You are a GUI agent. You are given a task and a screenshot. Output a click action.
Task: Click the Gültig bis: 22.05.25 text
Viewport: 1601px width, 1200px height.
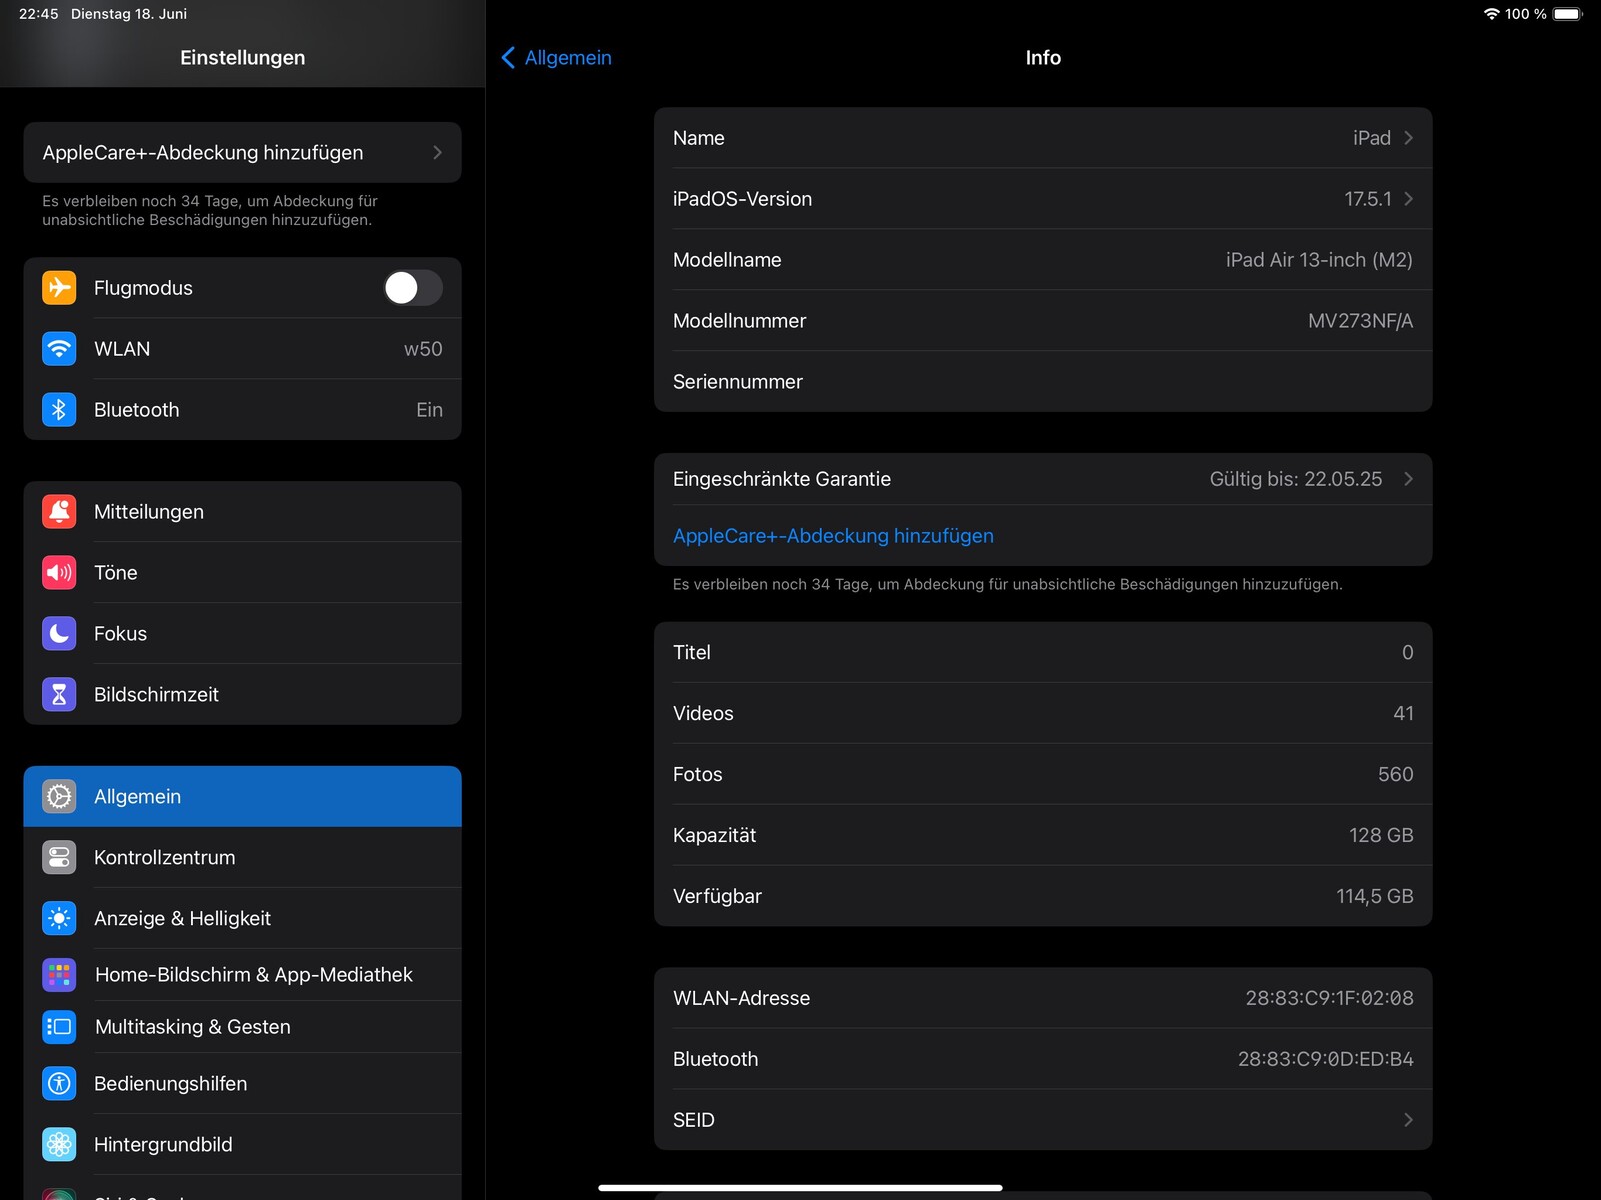point(1296,479)
